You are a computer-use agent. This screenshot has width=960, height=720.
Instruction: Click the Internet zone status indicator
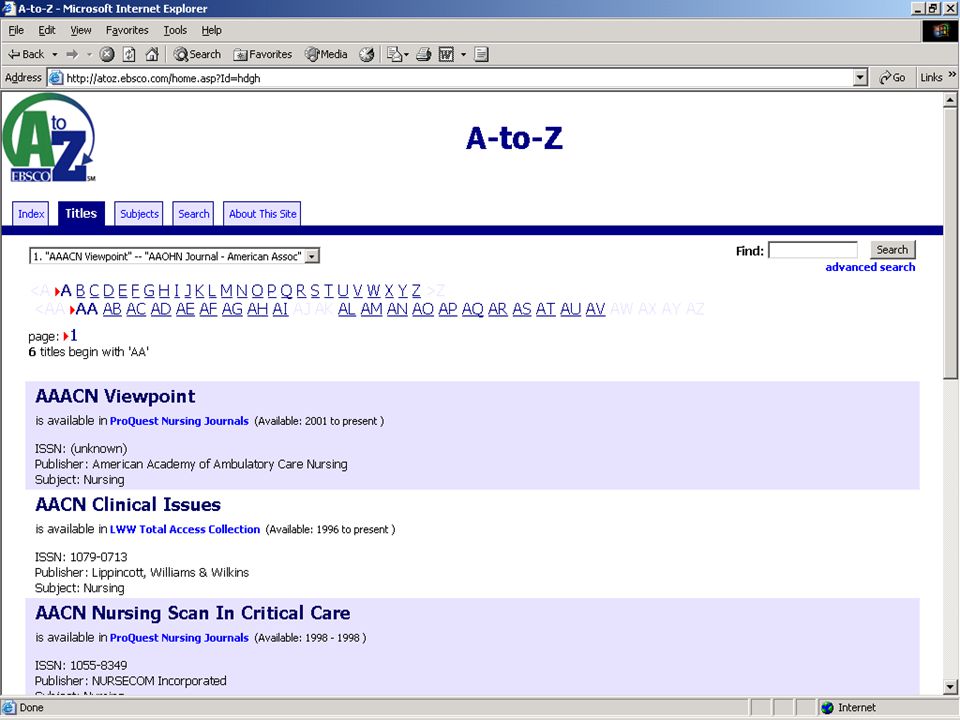click(x=849, y=708)
